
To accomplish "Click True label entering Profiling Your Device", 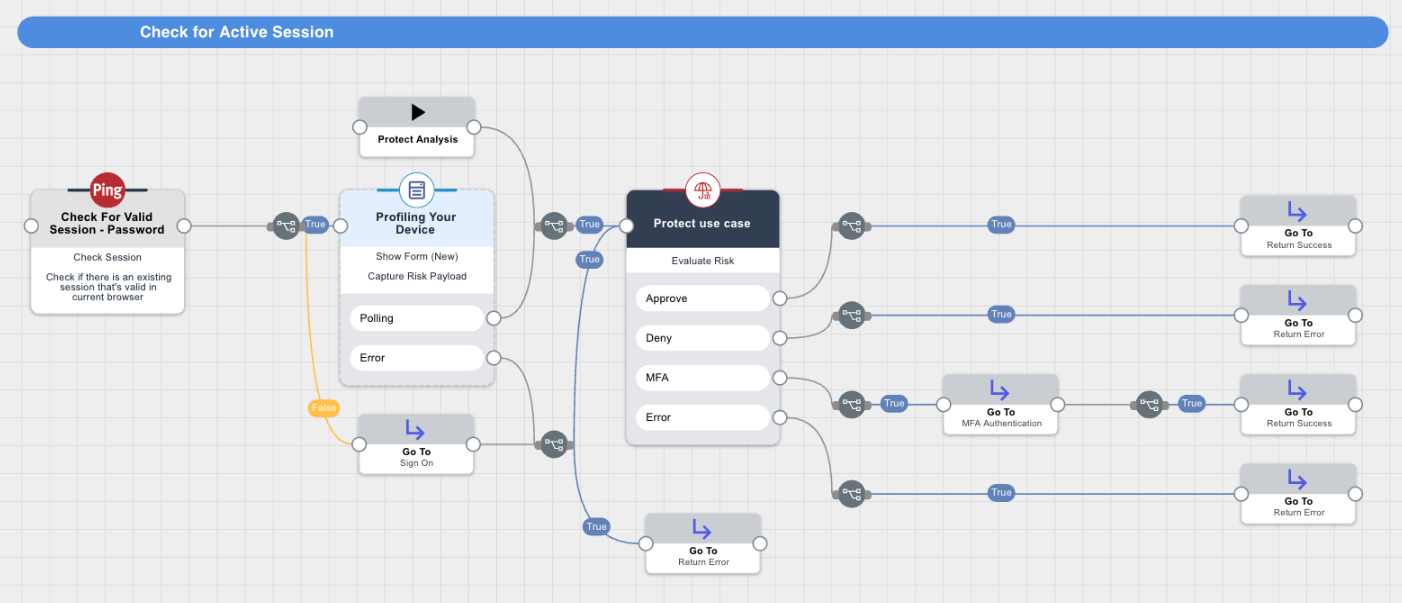I will point(315,225).
